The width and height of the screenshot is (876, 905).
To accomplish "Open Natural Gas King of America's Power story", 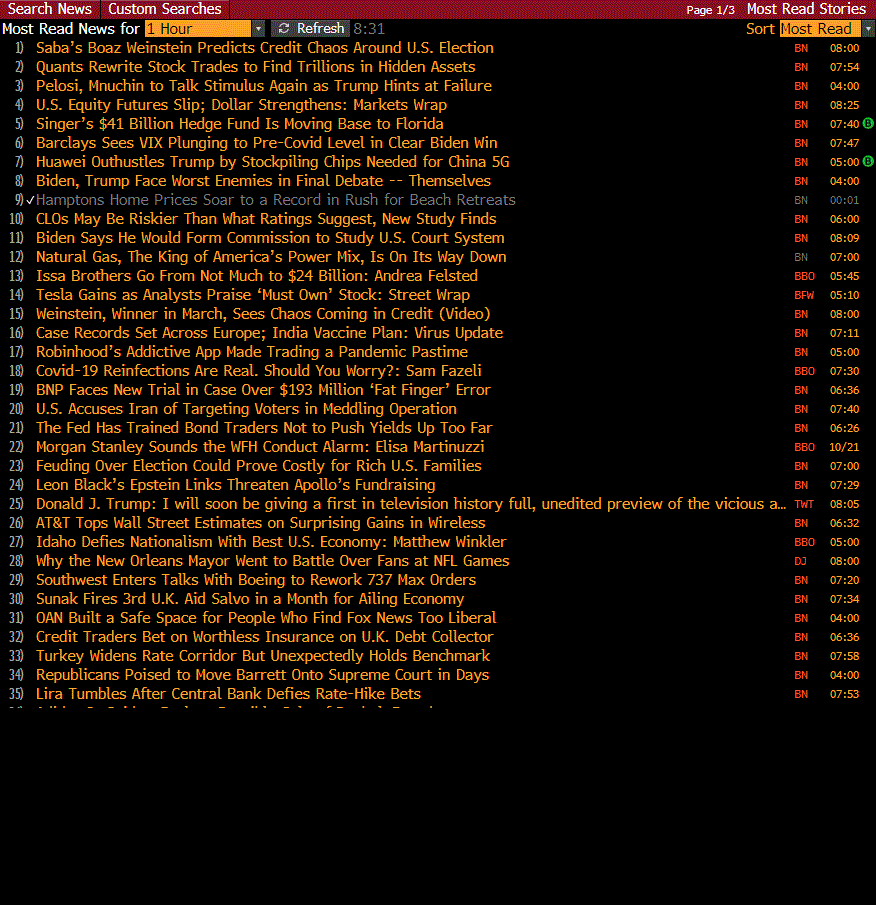I will point(271,257).
